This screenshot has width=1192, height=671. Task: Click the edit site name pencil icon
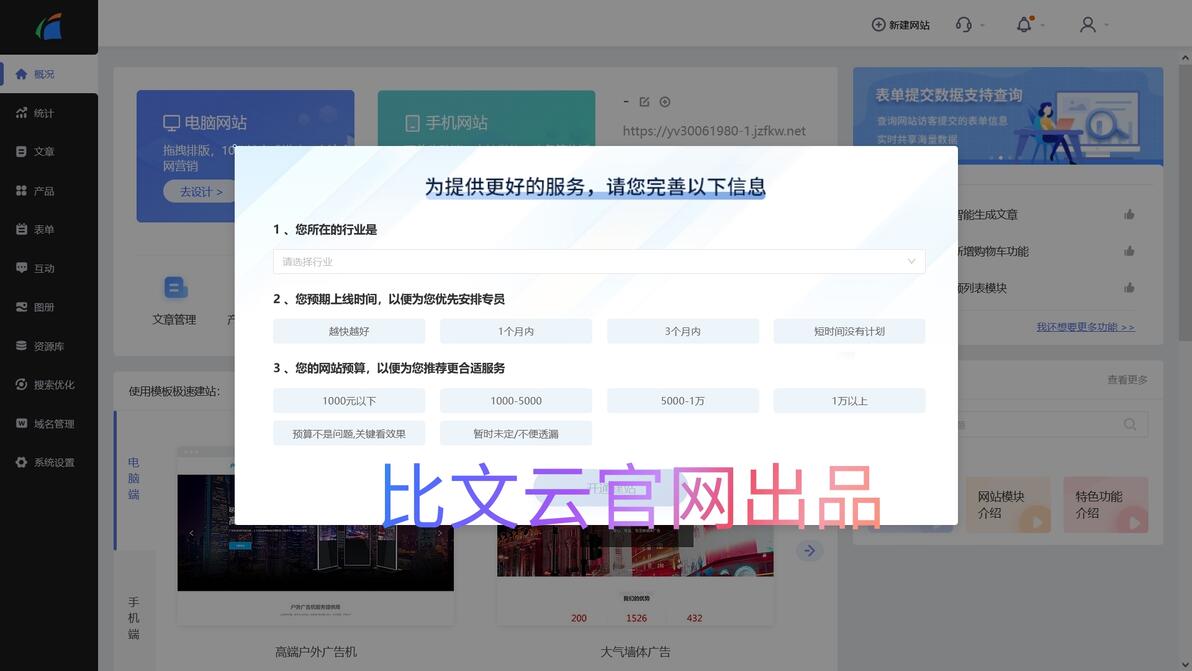click(x=645, y=102)
